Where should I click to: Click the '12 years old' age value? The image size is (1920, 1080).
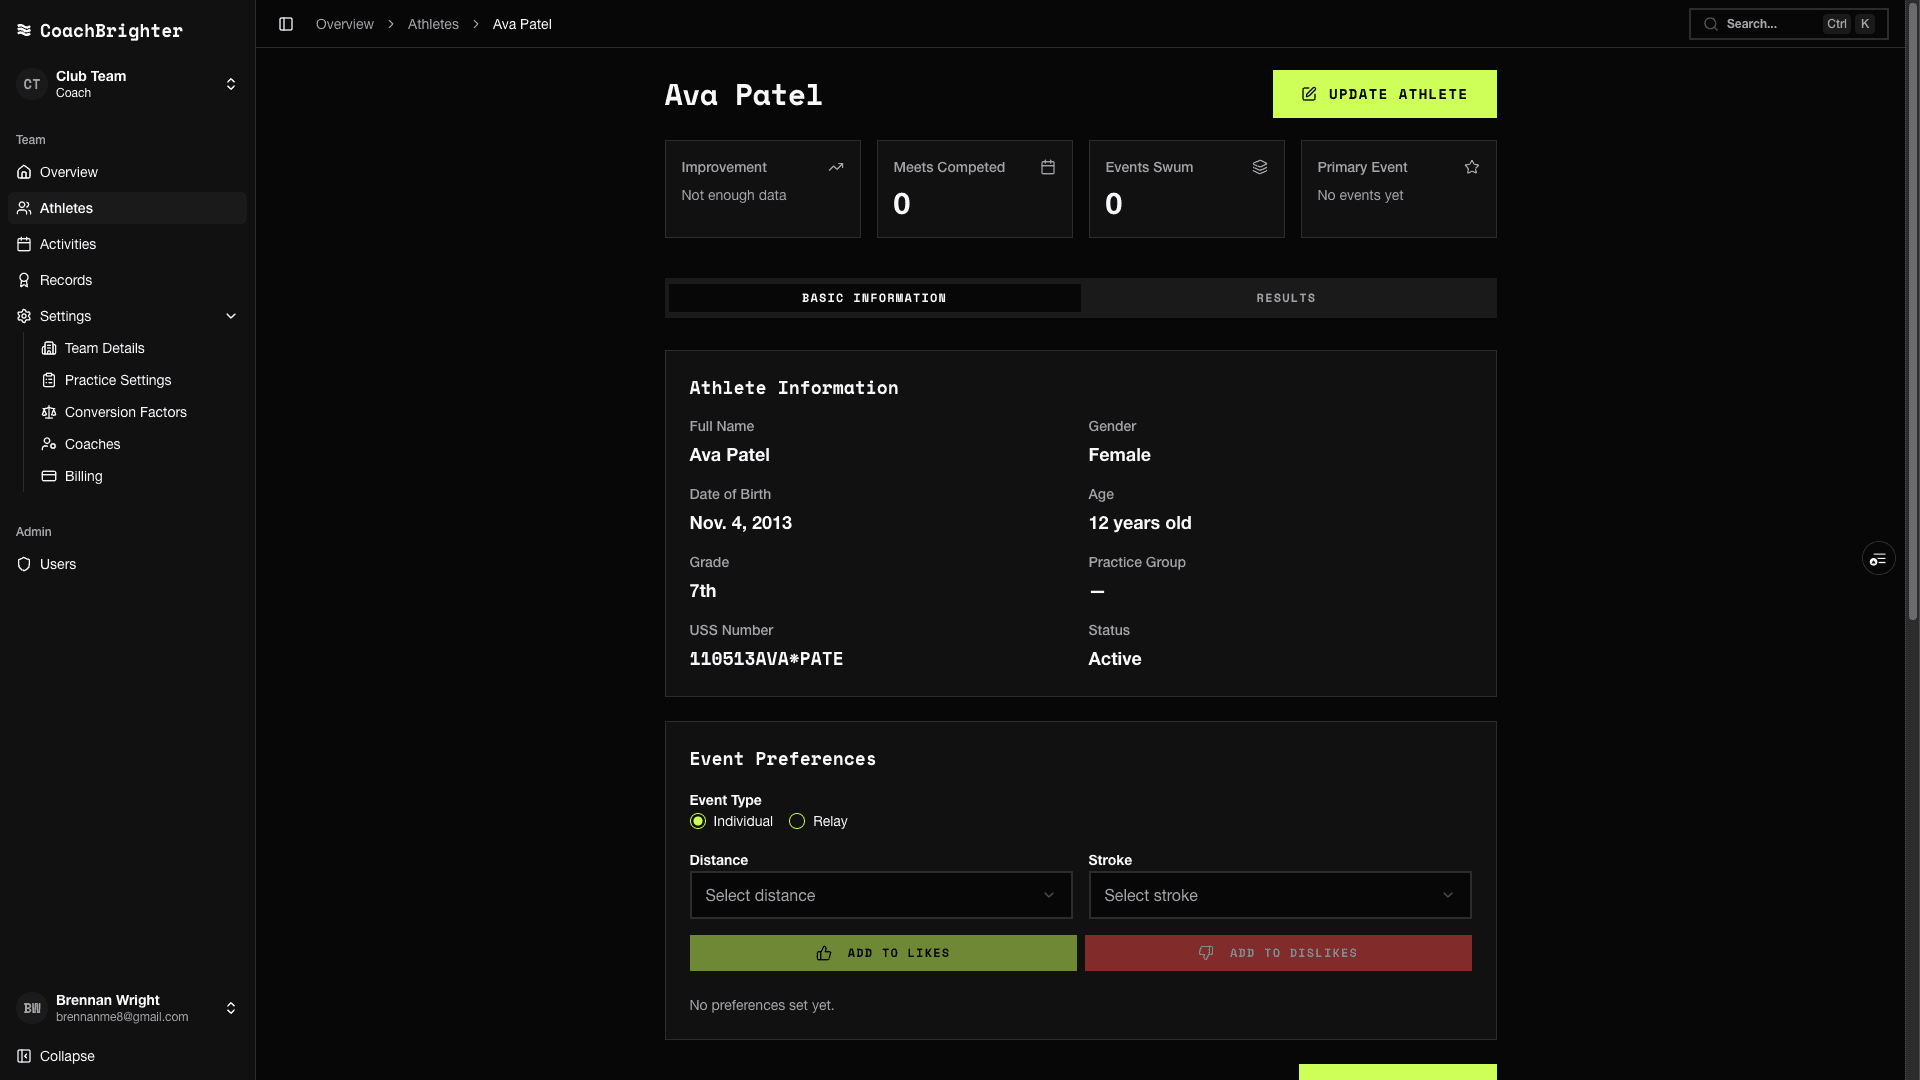point(1140,523)
